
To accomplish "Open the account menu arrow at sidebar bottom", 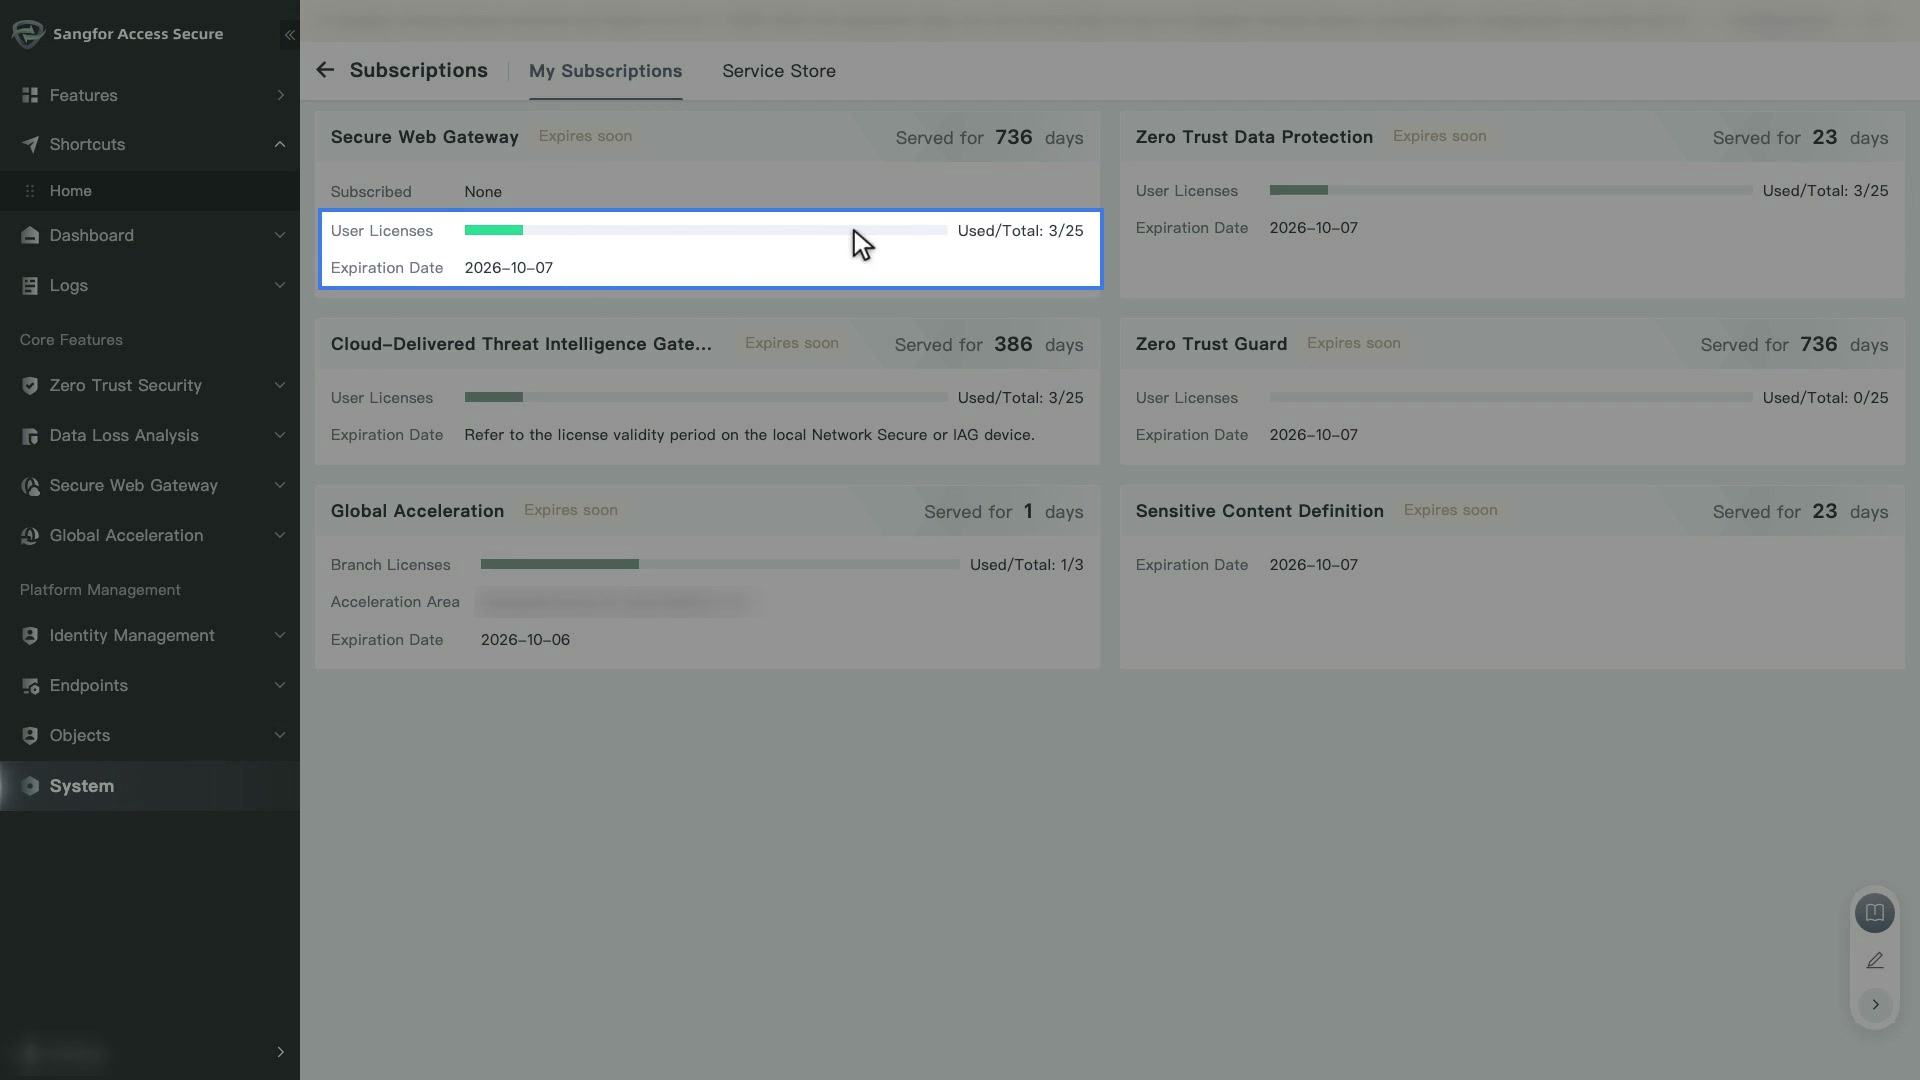I will click(280, 1052).
